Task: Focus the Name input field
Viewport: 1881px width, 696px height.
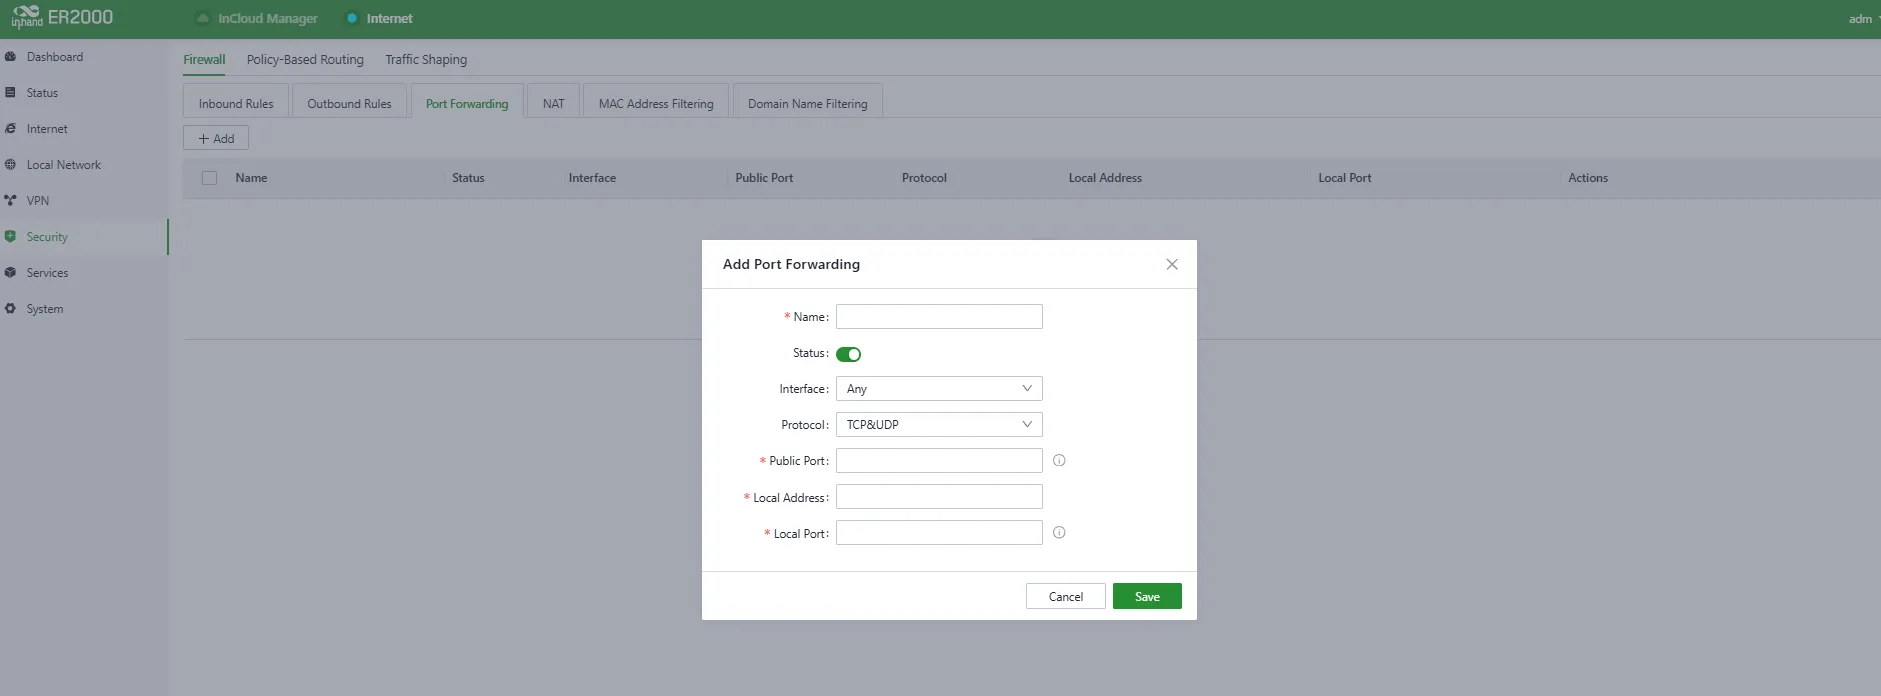Action: point(939,317)
